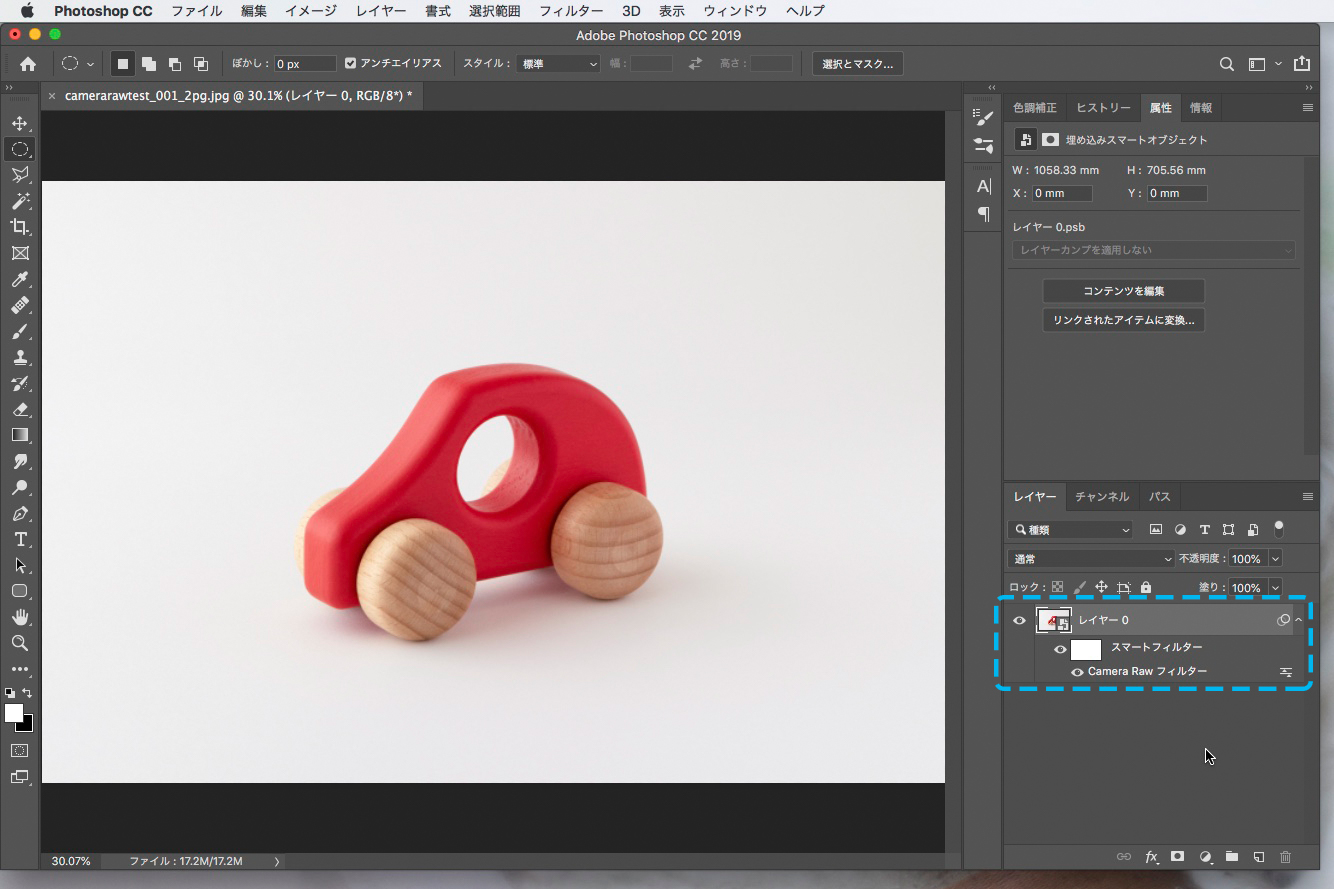Hide レイヤー 0 with its eye icon
Screen dimensions: 1334x889
point(1019,621)
